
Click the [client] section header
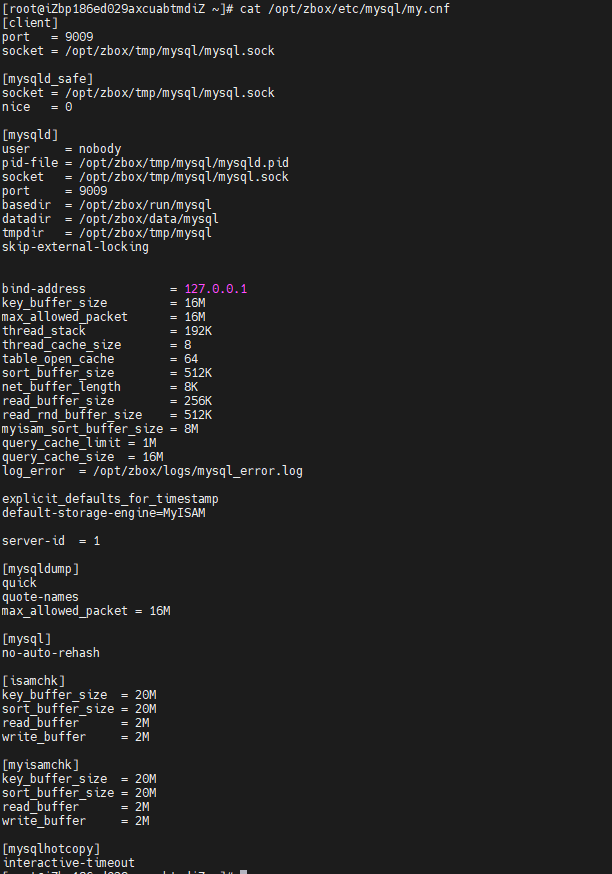30,22
